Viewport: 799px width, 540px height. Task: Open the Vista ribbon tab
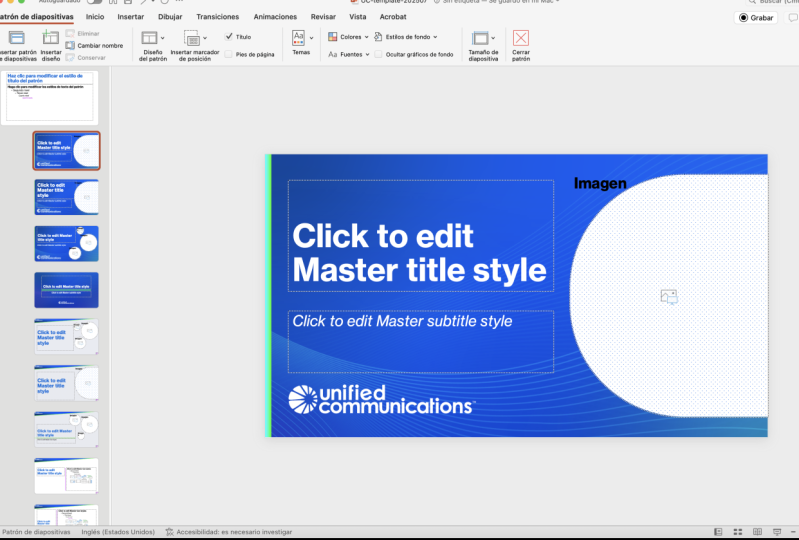point(358,17)
